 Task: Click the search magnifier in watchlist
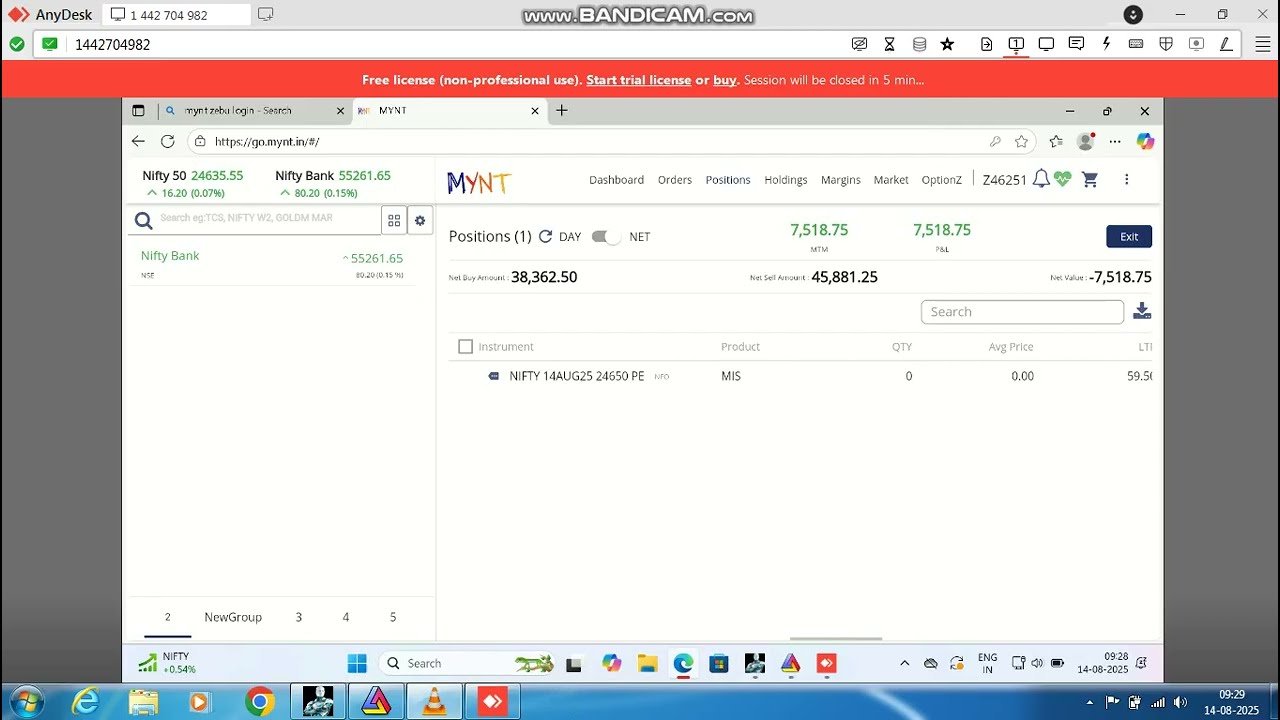pyautogui.click(x=143, y=219)
